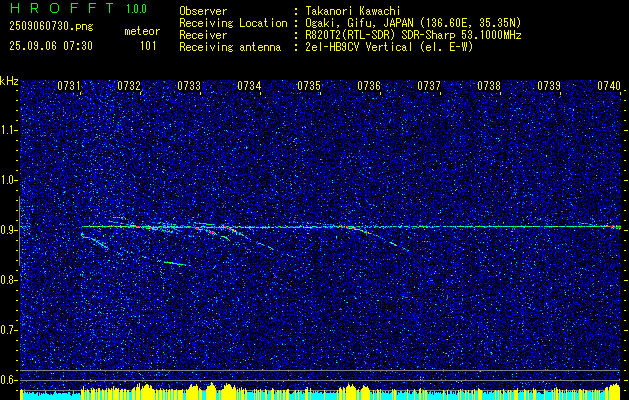Click the 0733 time marker
Image resolution: width=629 pixels, height=400 pixels.
click(189, 85)
